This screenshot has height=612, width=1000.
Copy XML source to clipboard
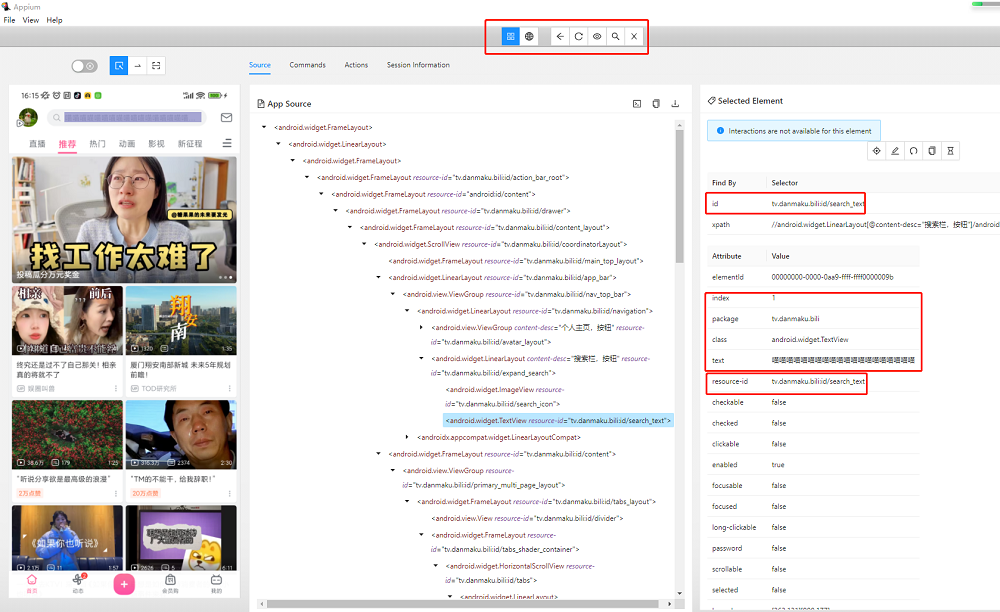[656, 104]
